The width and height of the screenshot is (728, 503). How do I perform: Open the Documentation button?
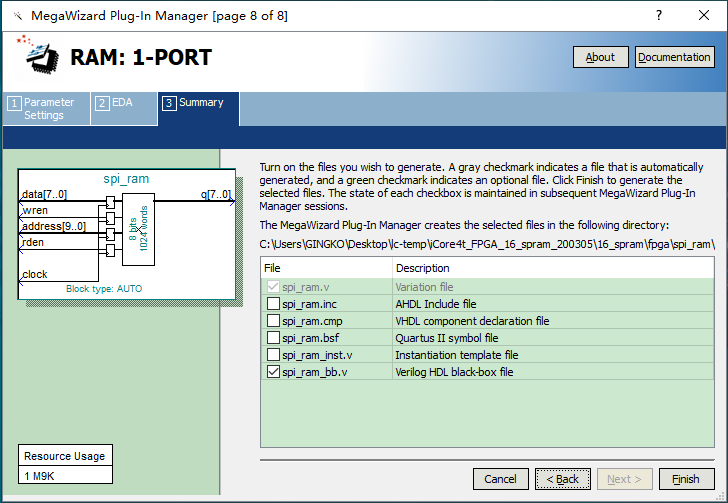tap(674, 57)
